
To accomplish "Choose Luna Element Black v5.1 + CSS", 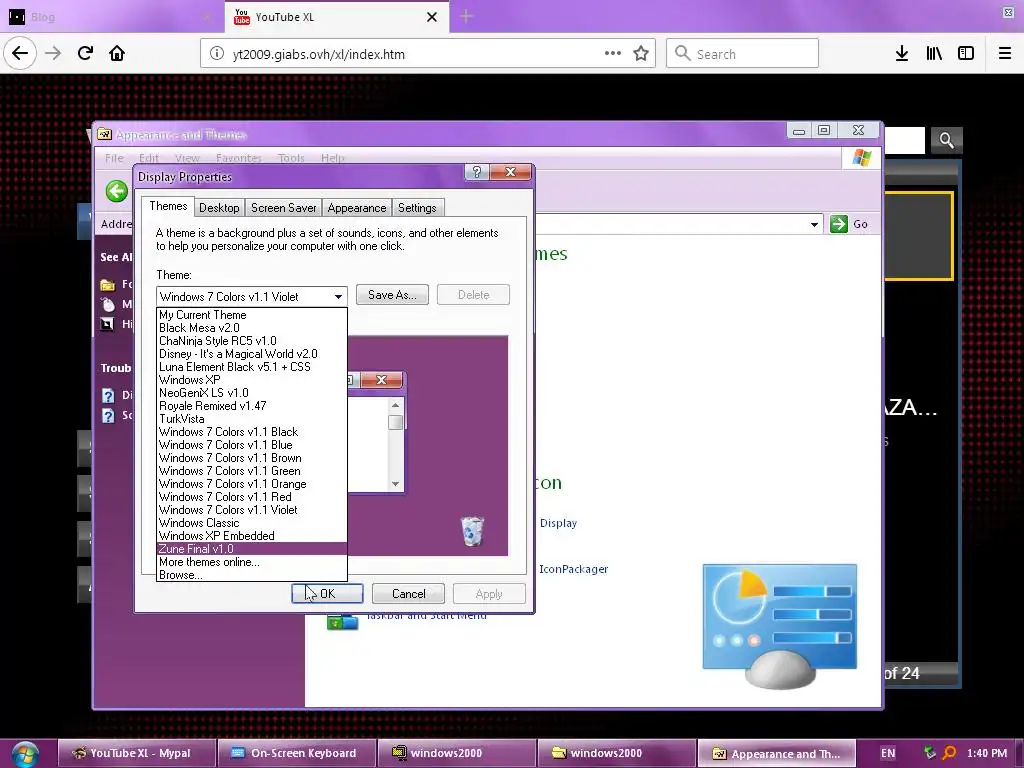I will [252, 367].
